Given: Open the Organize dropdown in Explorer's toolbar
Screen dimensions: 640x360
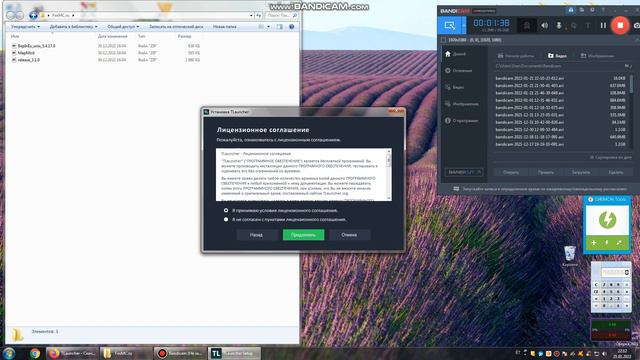Looking at the screenshot, I should [x=25, y=27].
